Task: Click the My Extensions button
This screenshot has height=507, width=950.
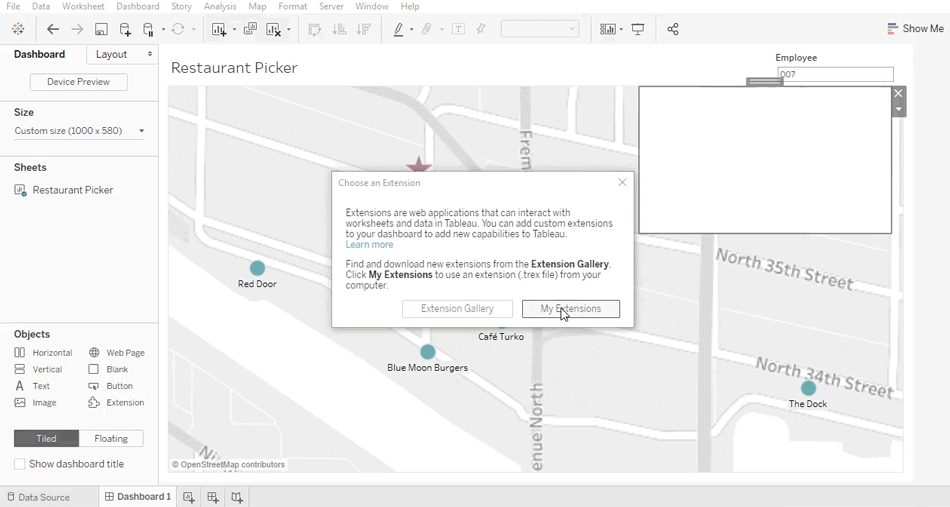Action: [x=570, y=309]
